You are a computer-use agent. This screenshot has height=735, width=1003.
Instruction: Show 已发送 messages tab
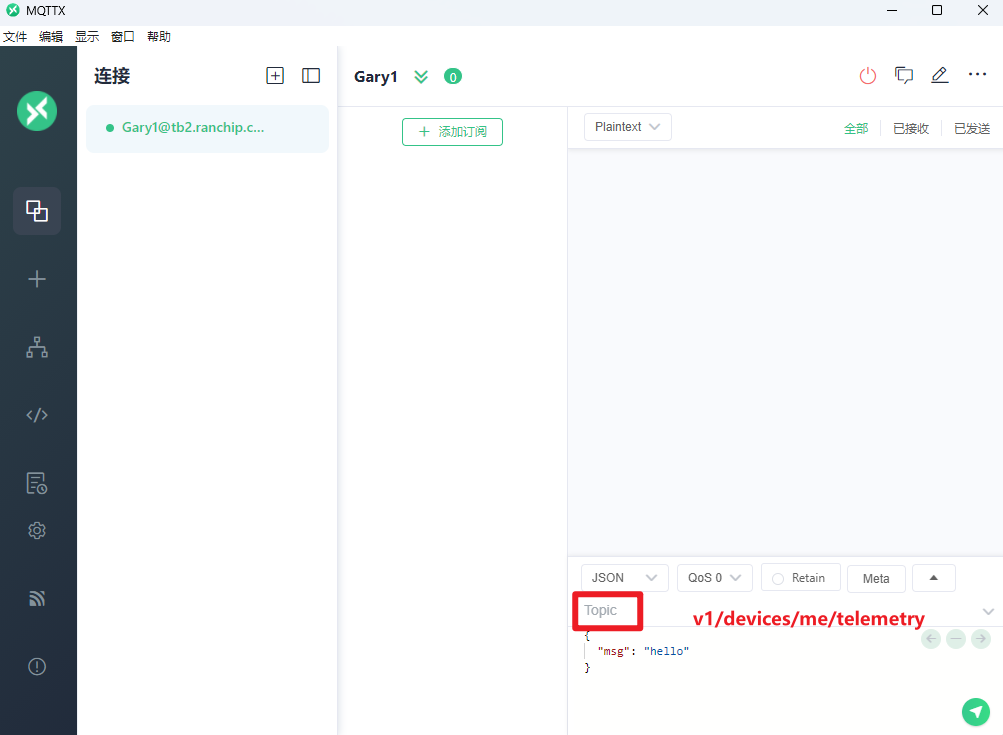coord(972,129)
